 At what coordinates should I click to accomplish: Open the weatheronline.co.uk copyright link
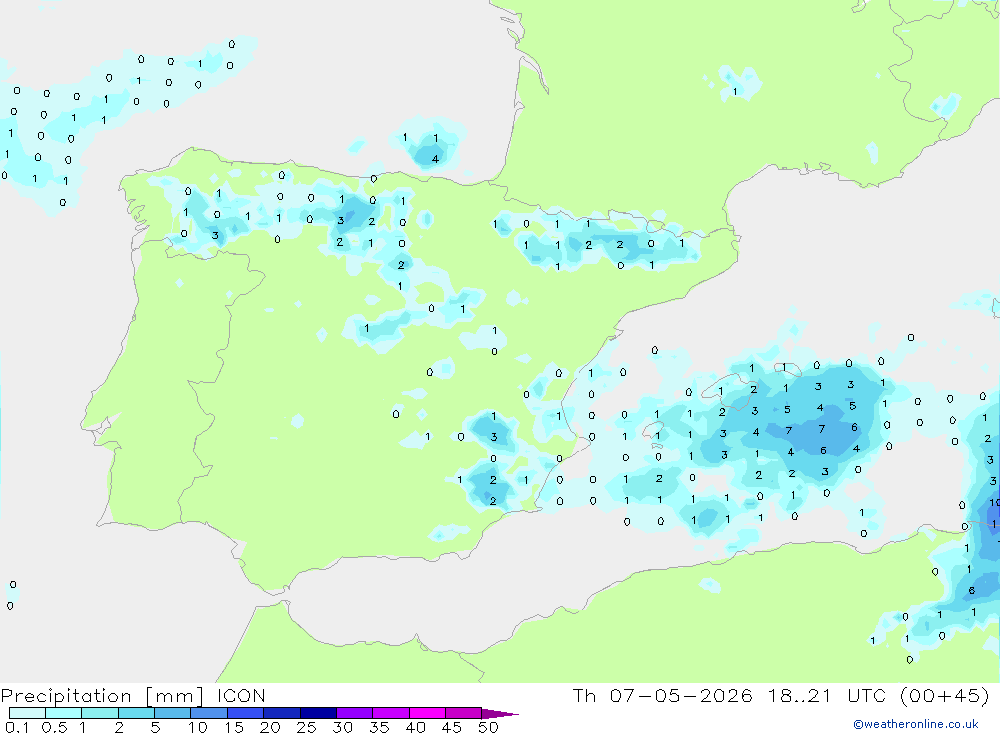(916, 724)
